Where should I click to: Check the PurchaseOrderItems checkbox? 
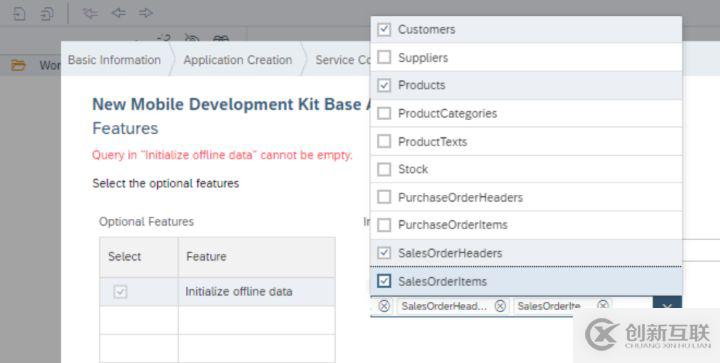(x=384, y=225)
